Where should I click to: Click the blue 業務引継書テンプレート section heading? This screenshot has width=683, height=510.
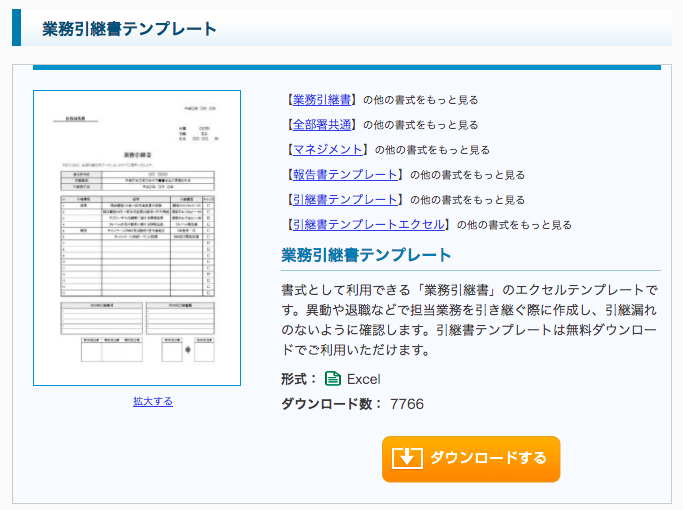(x=366, y=255)
